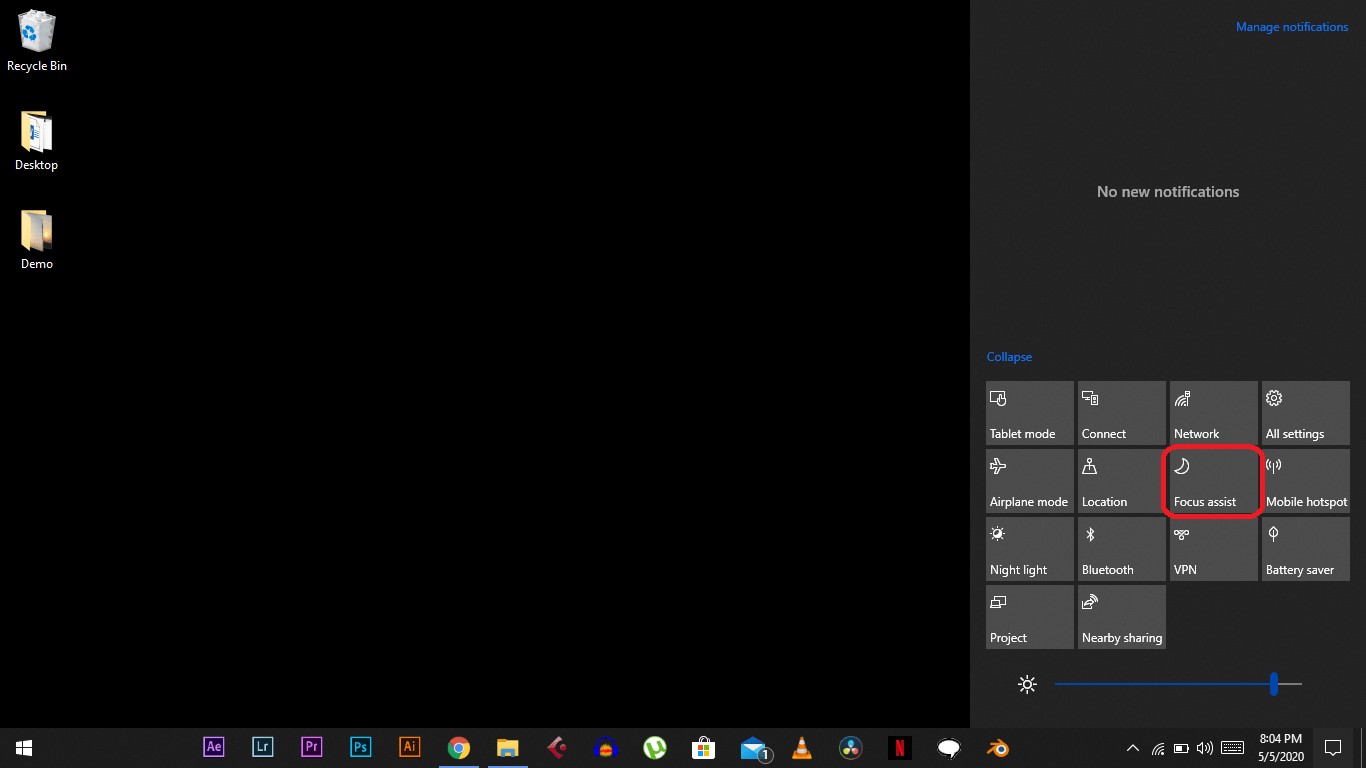Expand the calendar from the clock

[1279, 747]
